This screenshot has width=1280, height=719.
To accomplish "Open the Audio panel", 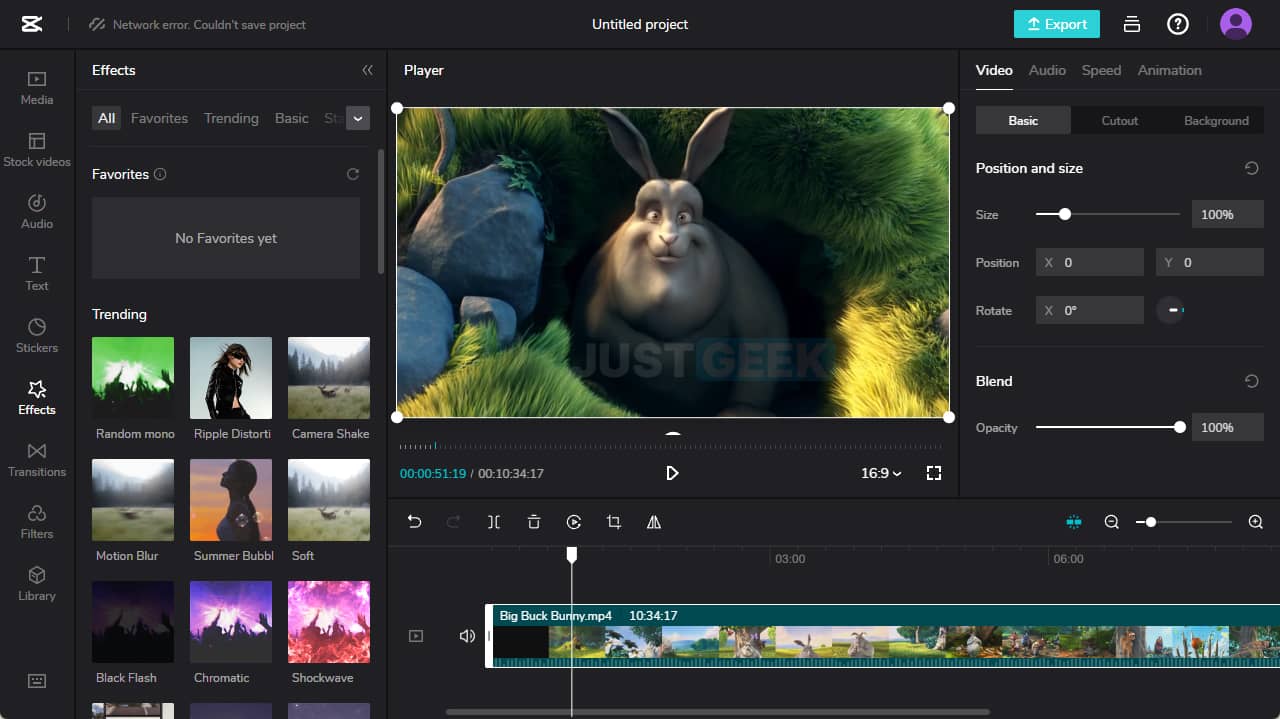I will tap(37, 212).
